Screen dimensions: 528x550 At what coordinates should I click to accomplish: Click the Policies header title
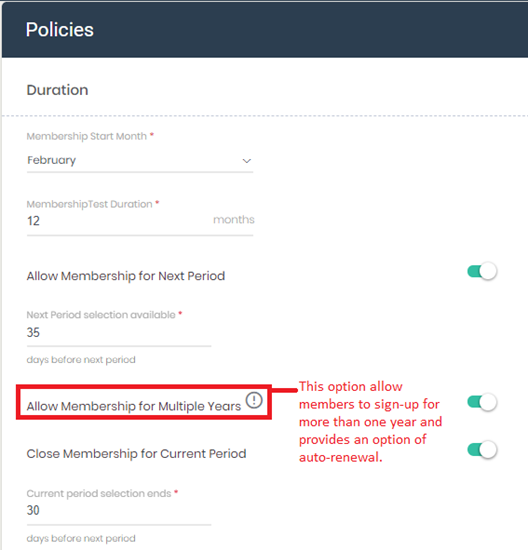[60, 29]
